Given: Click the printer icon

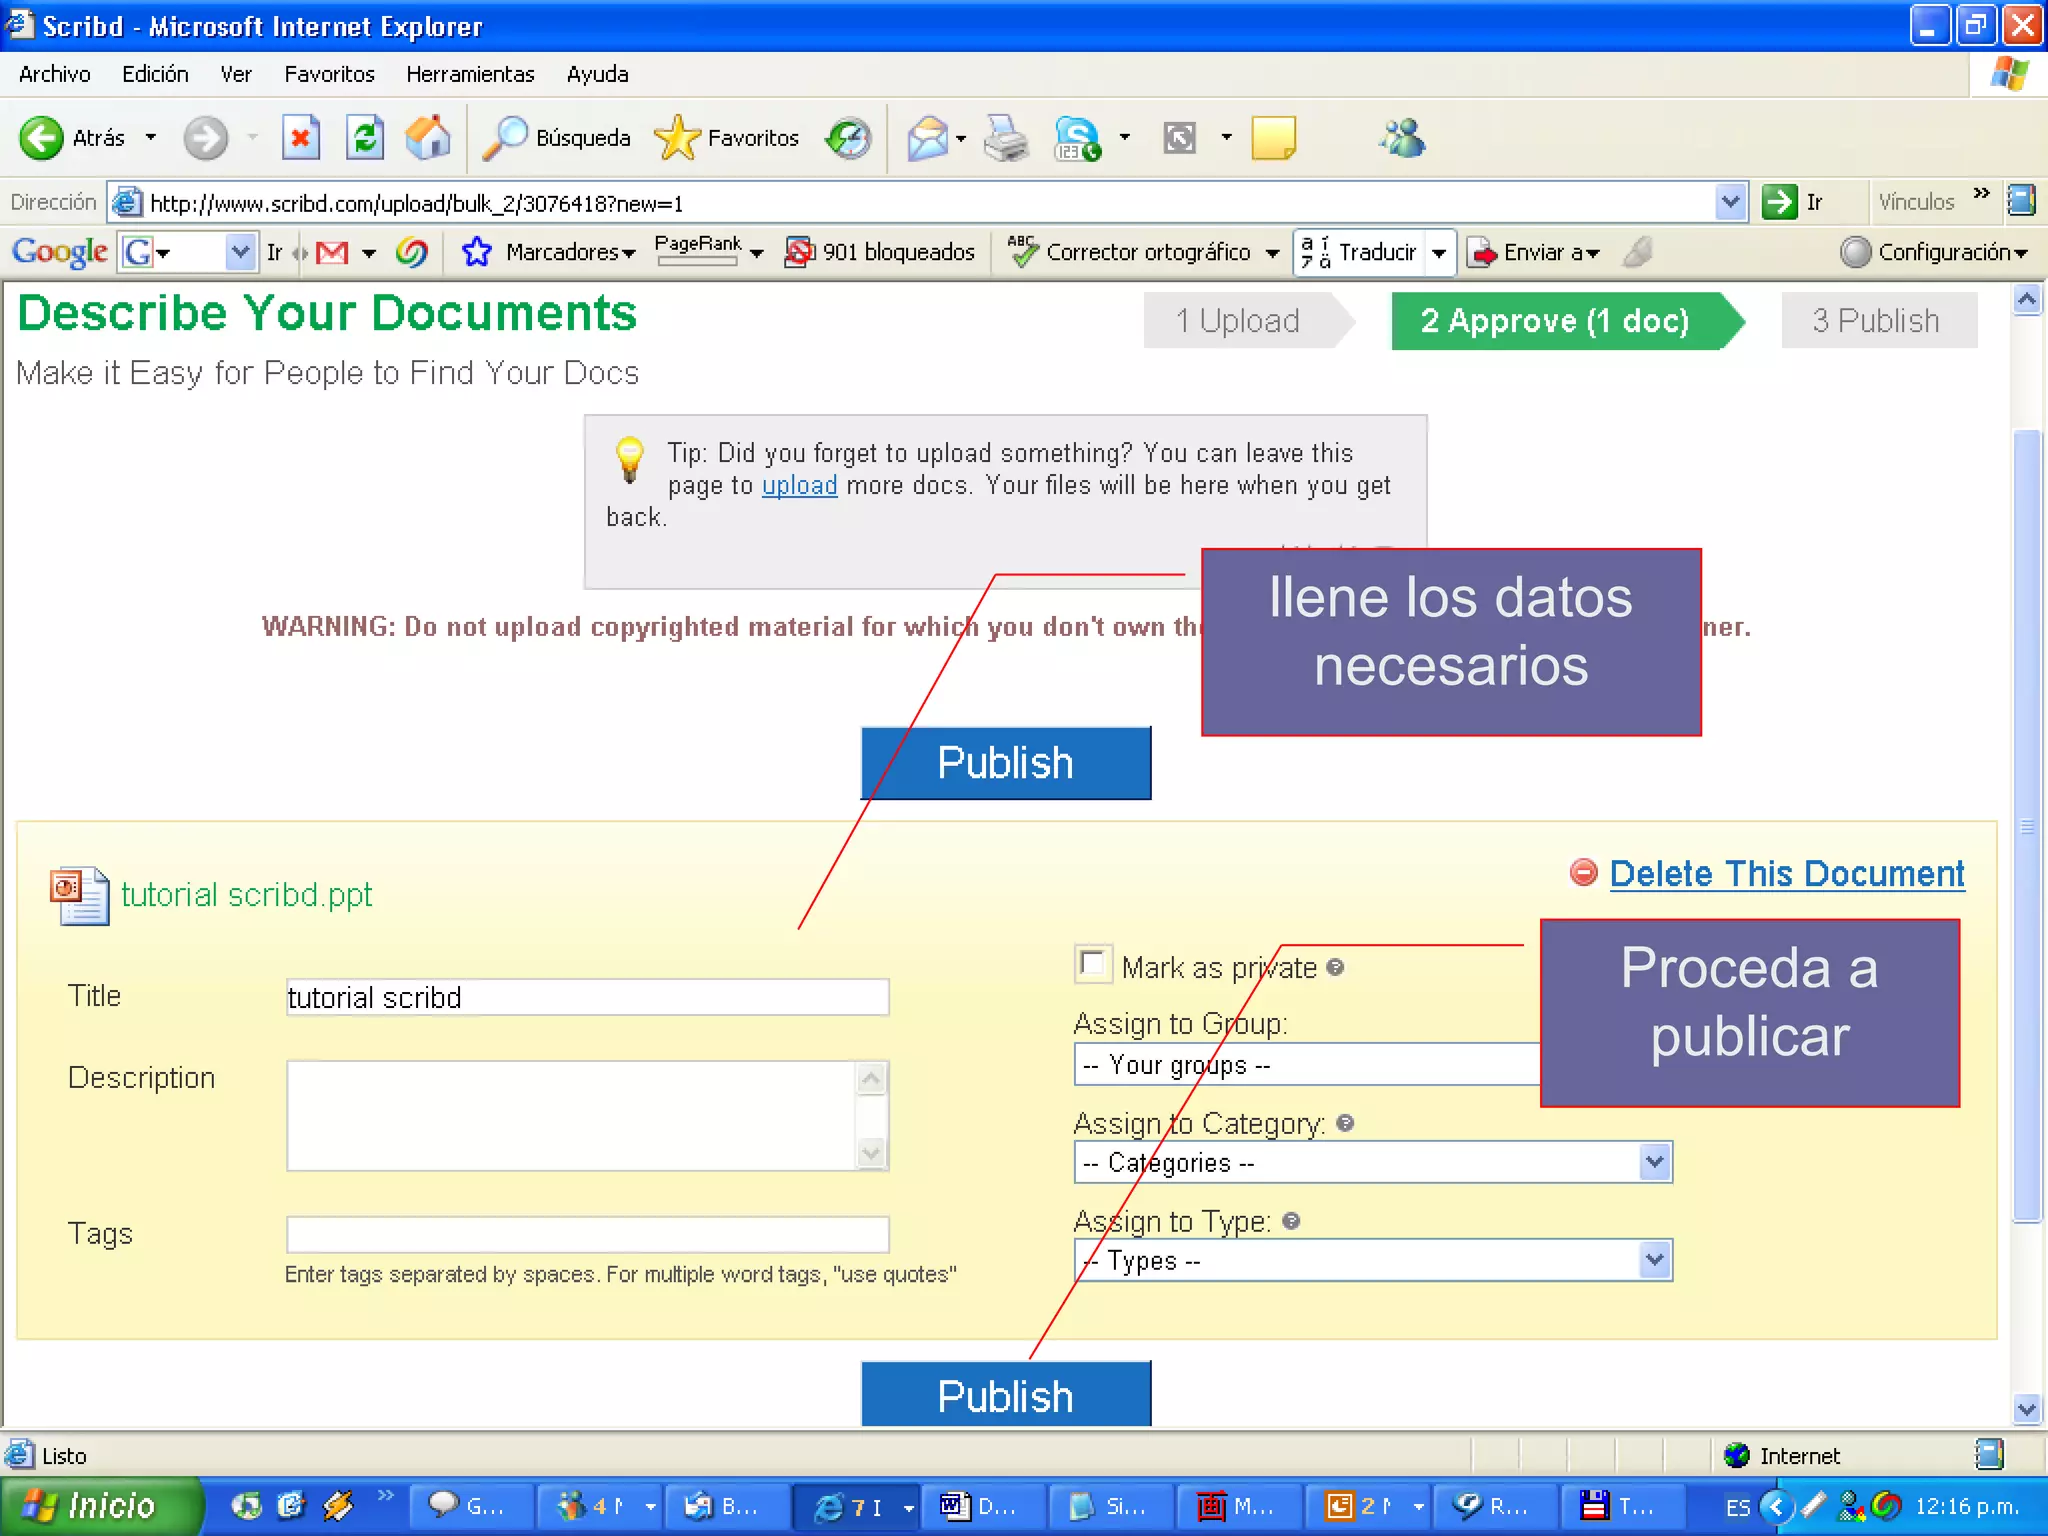Looking at the screenshot, I should tap(1005, 138).
